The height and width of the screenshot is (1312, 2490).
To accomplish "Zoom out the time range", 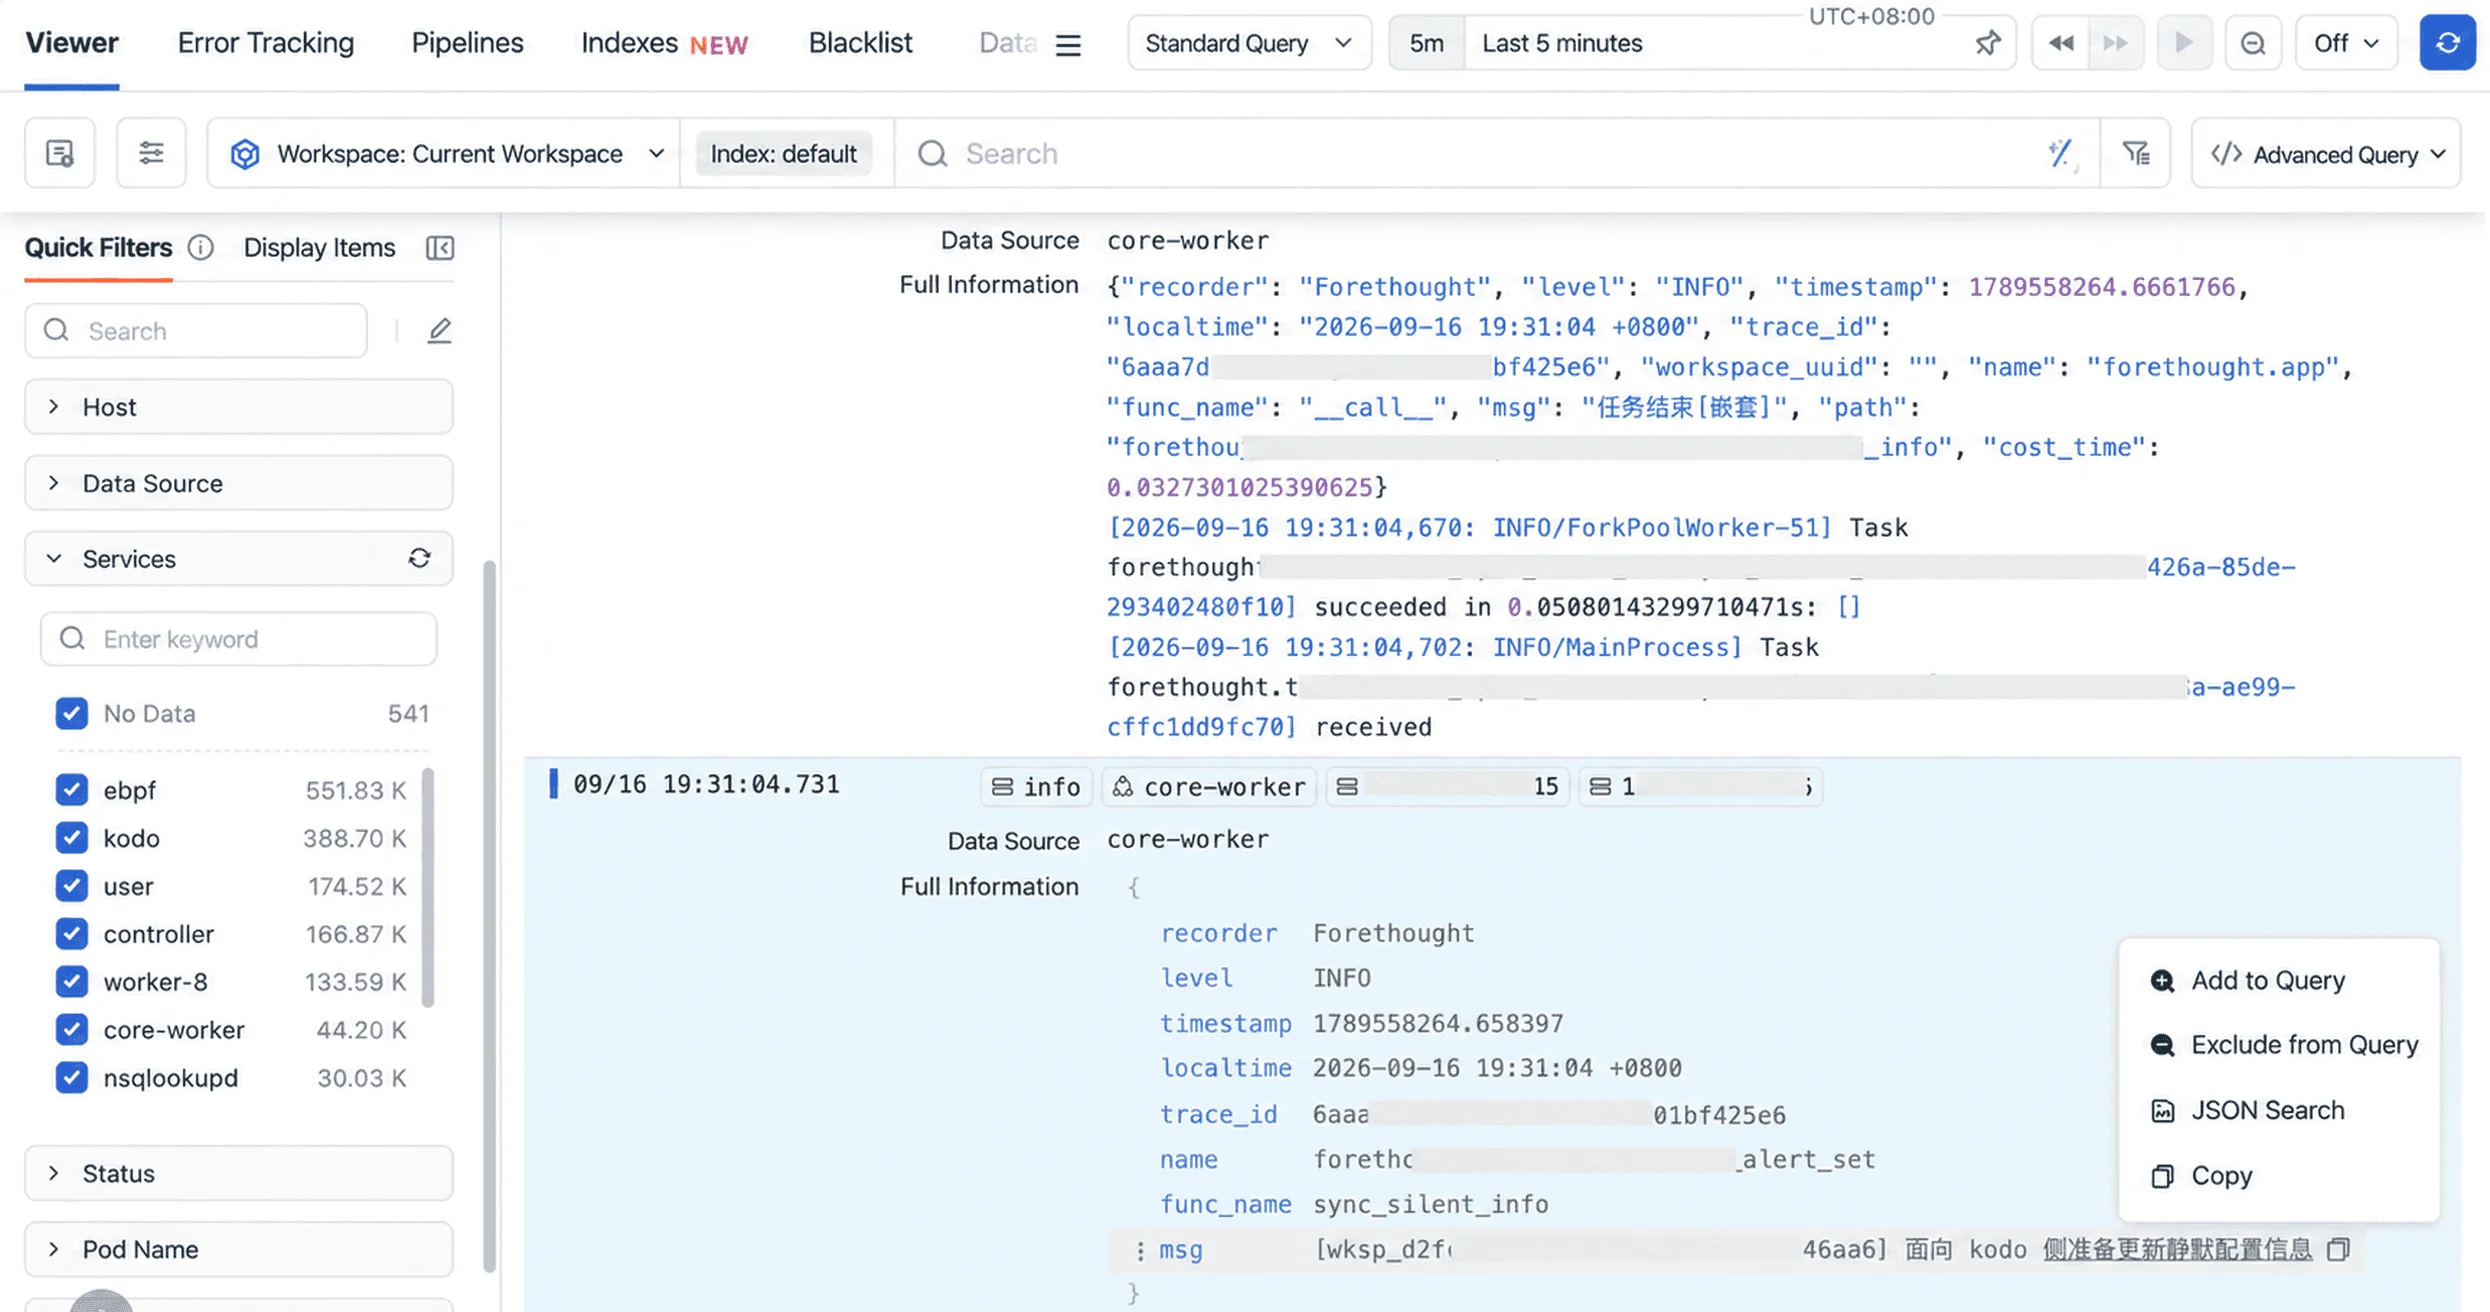I will coord(2253,43).
